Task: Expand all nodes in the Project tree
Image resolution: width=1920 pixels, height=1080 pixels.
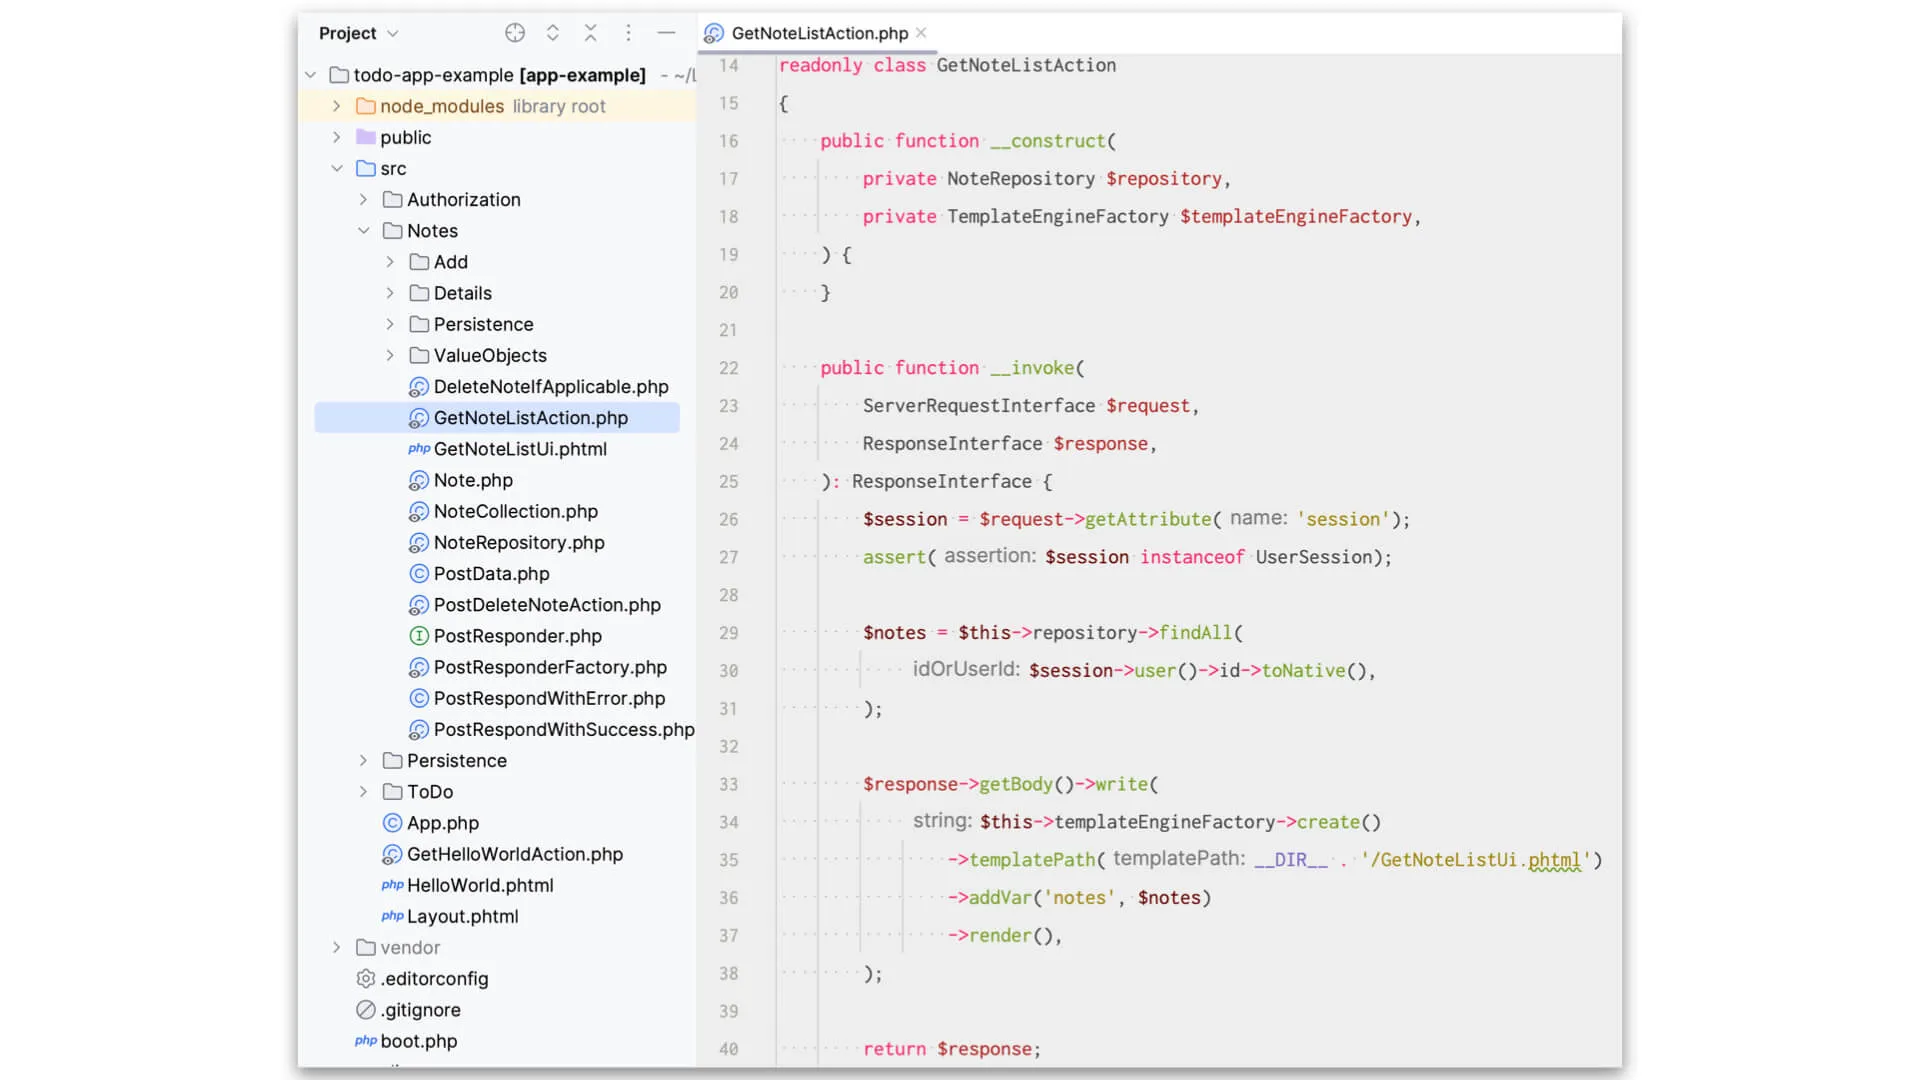Action: click(552, 33)
